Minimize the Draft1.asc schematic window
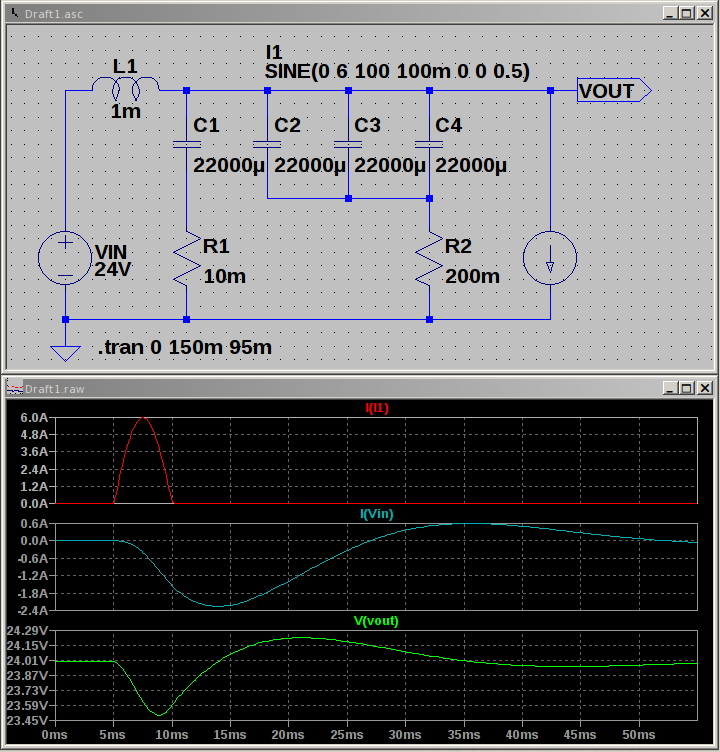The image size is (720, 752). [670, 13]
